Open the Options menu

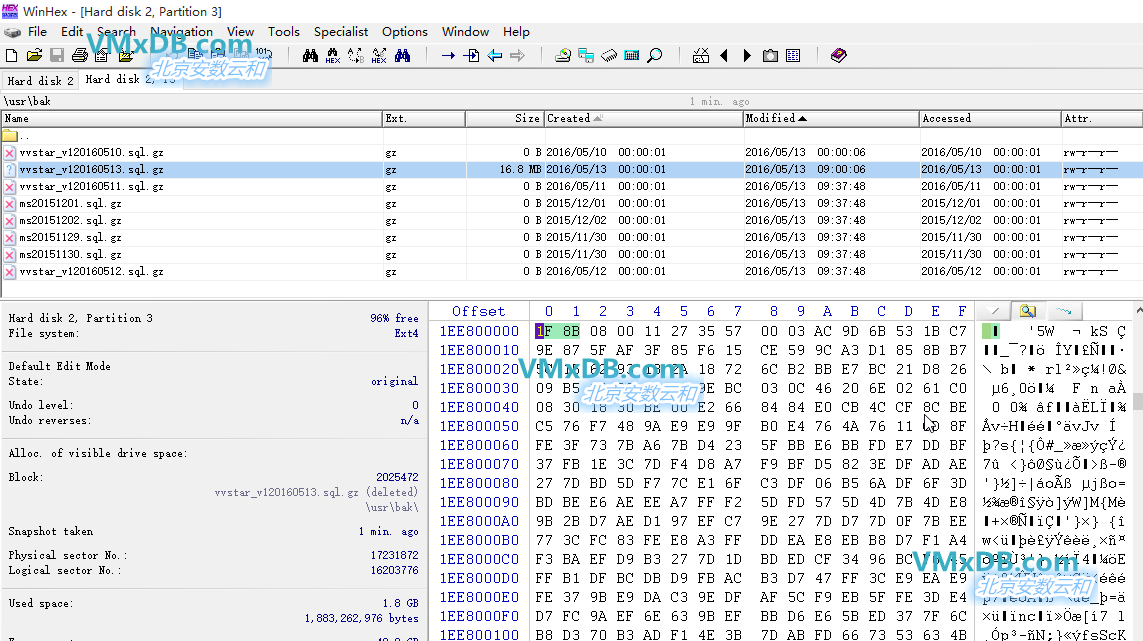tap(405, 31)
